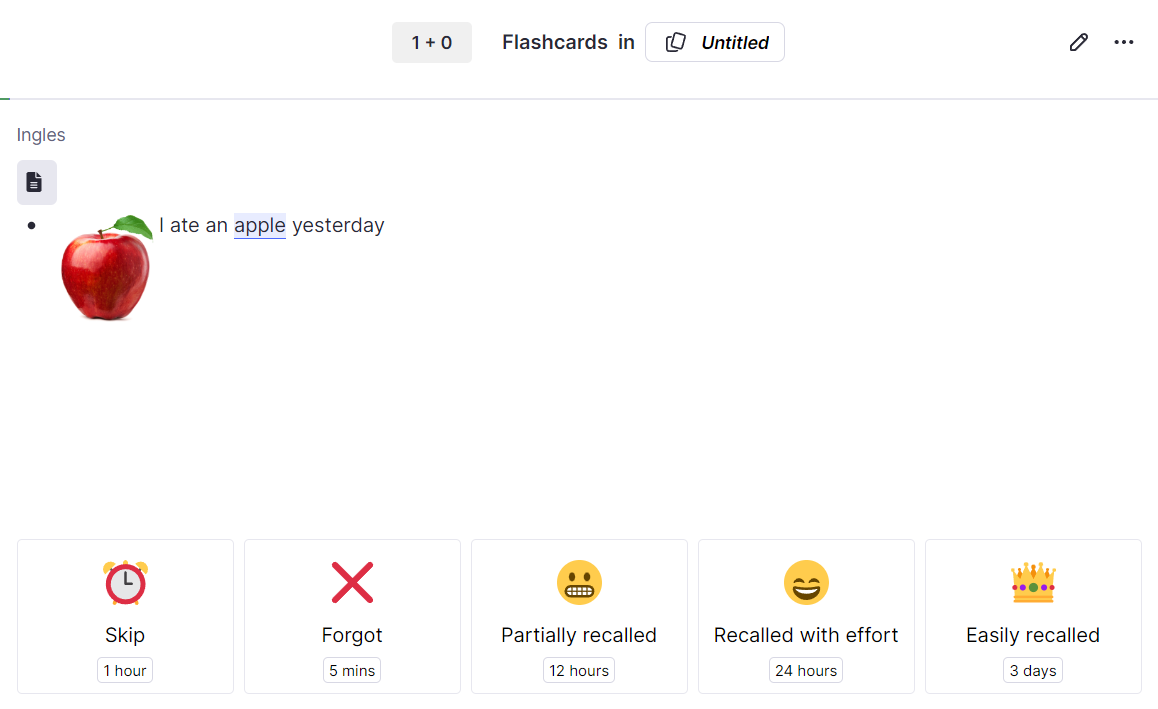The image size is (1158, 709).
Task: Click the bullet point before the sentence
Action: coord(31,226)
